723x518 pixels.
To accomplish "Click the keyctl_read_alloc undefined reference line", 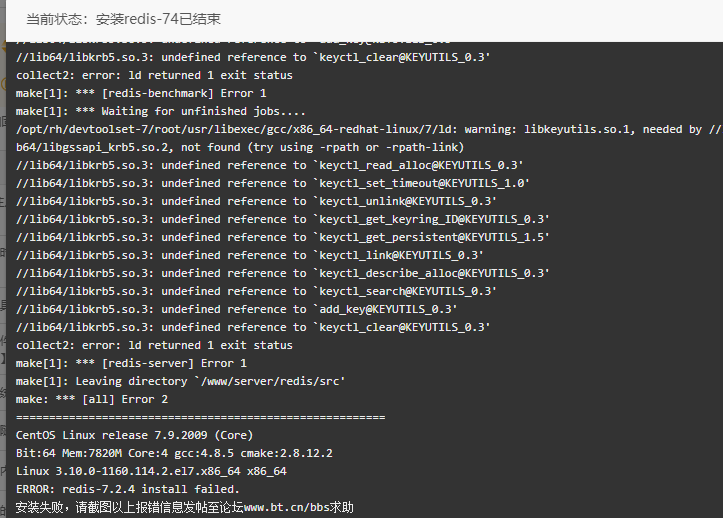I will click(270, 165).
